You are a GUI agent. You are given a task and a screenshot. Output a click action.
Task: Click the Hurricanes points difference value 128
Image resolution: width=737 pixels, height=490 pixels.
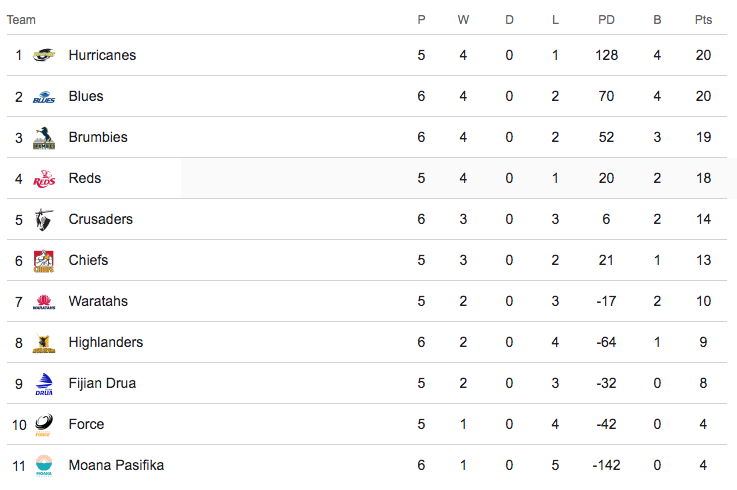(x=606, y=55)
